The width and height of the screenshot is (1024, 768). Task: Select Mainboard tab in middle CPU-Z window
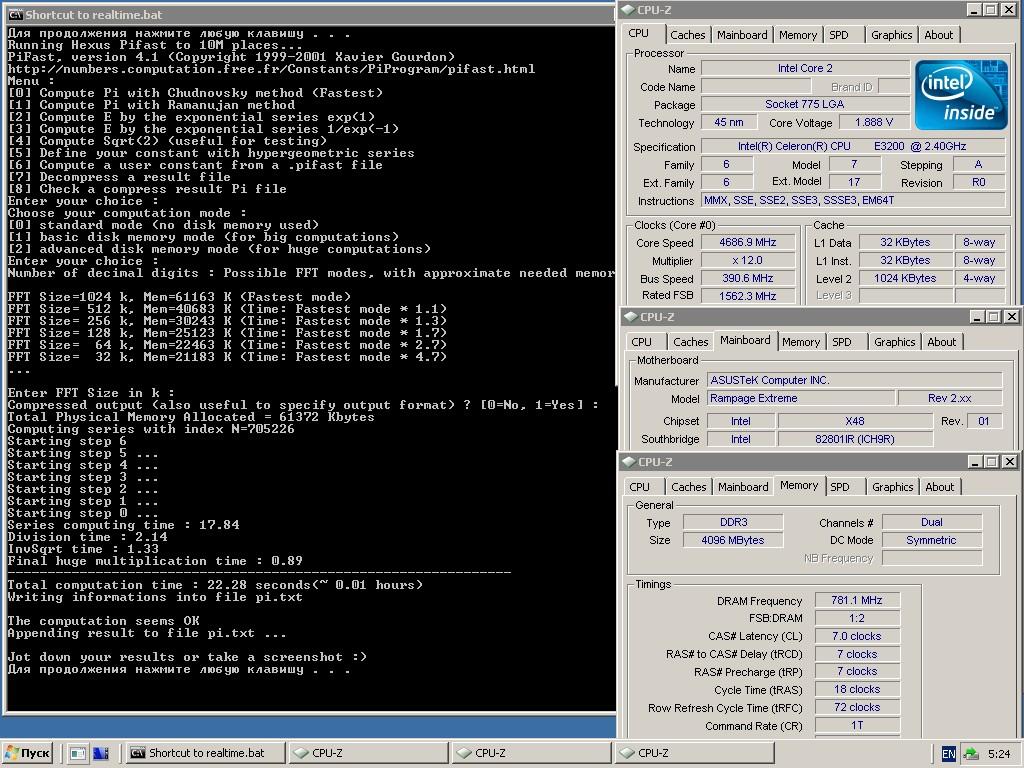point(745,340)
